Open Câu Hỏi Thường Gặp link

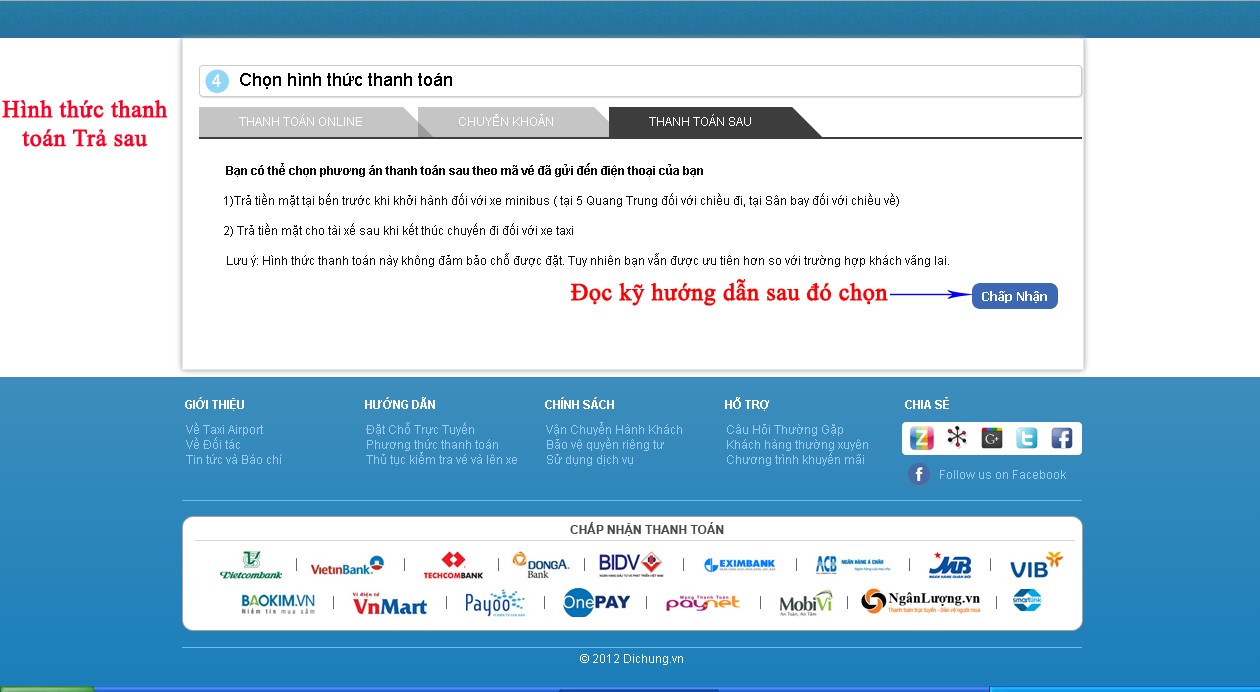[785, 430]
